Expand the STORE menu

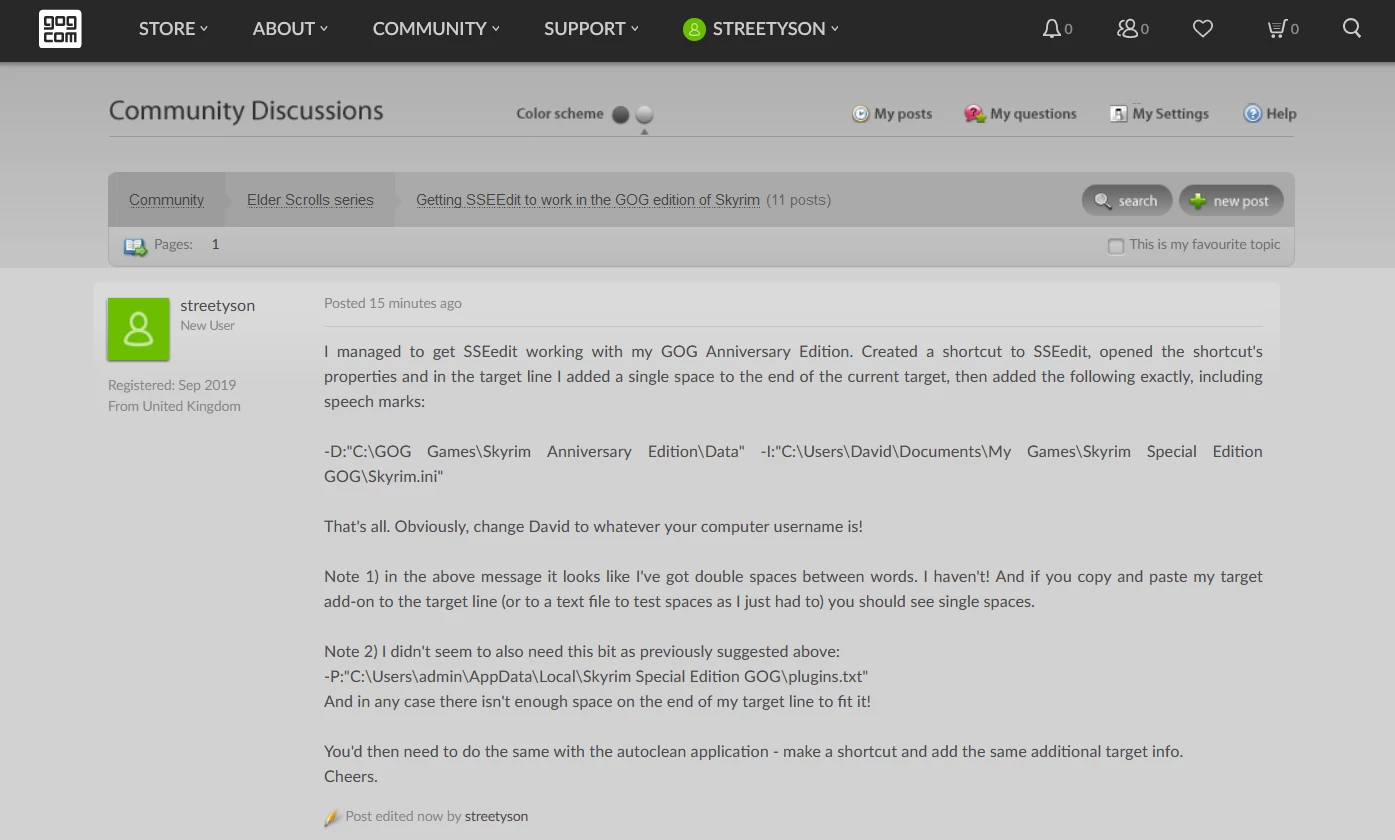pyautogui.click(x=173, y=29)
